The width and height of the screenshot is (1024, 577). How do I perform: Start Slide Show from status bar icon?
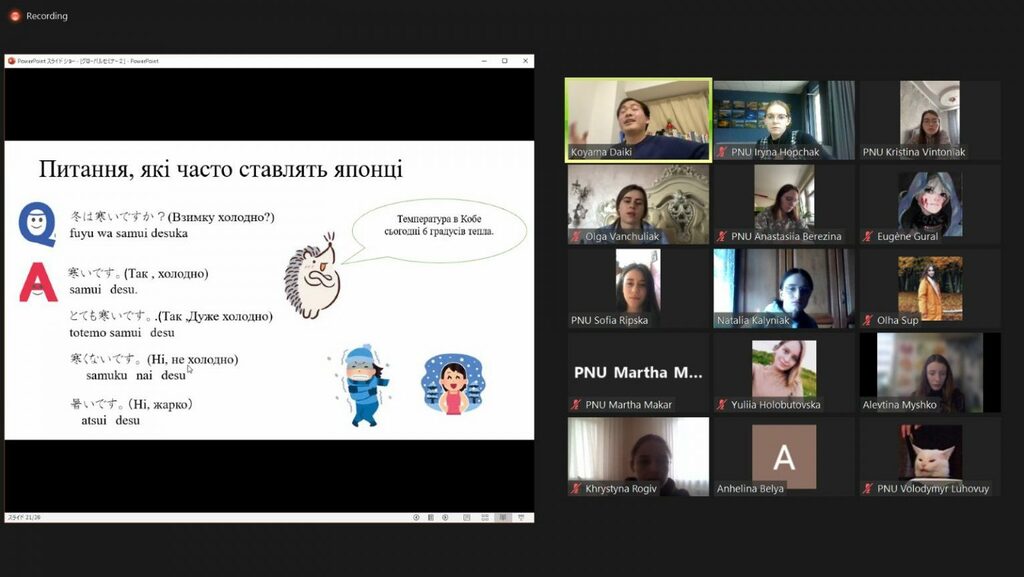pos(521,517)
